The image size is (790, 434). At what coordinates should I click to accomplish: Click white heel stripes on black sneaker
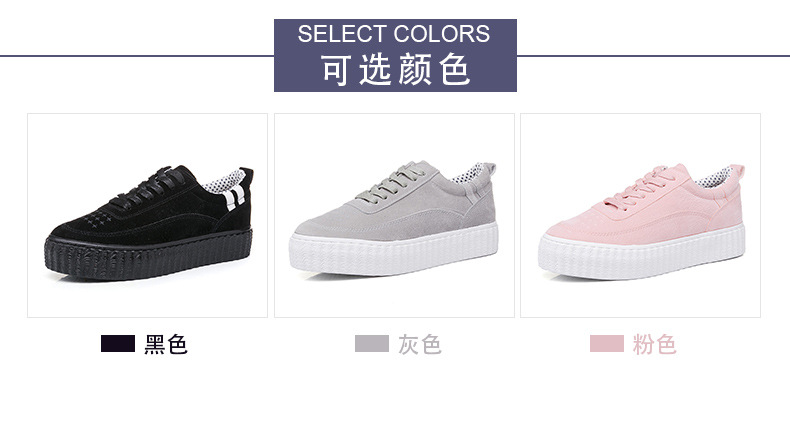point(235,198)
